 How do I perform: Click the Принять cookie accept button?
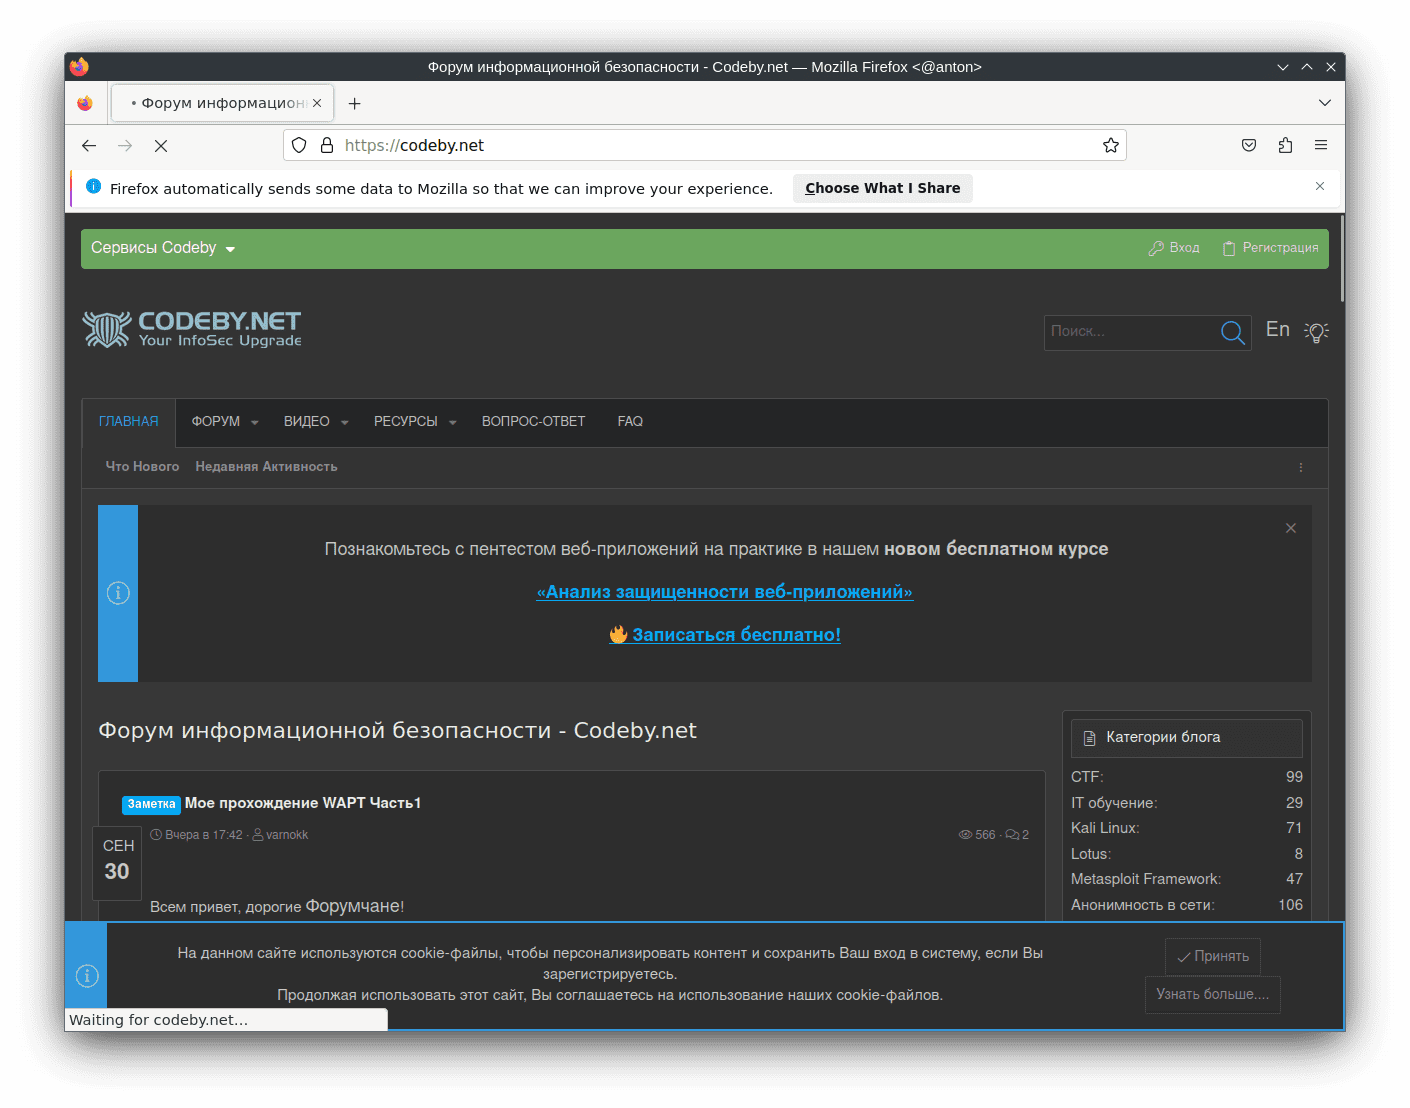click(1212, 956)
